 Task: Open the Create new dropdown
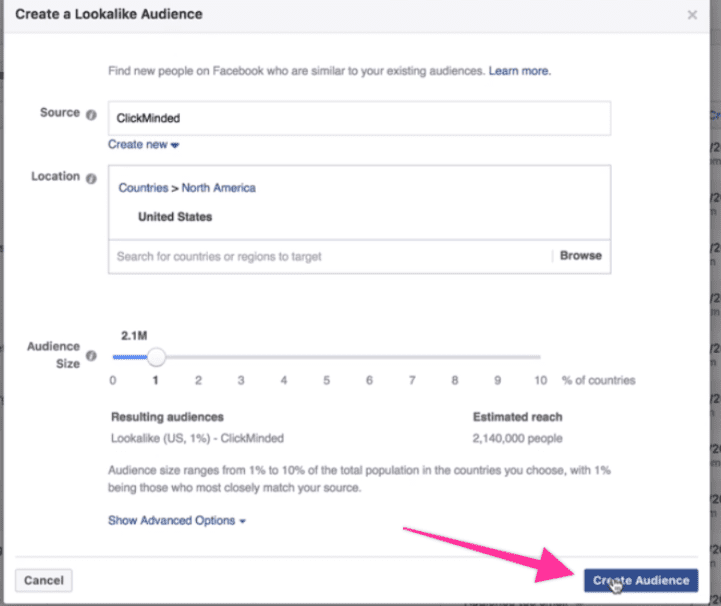pyautogui.click(x=143, y=145)
